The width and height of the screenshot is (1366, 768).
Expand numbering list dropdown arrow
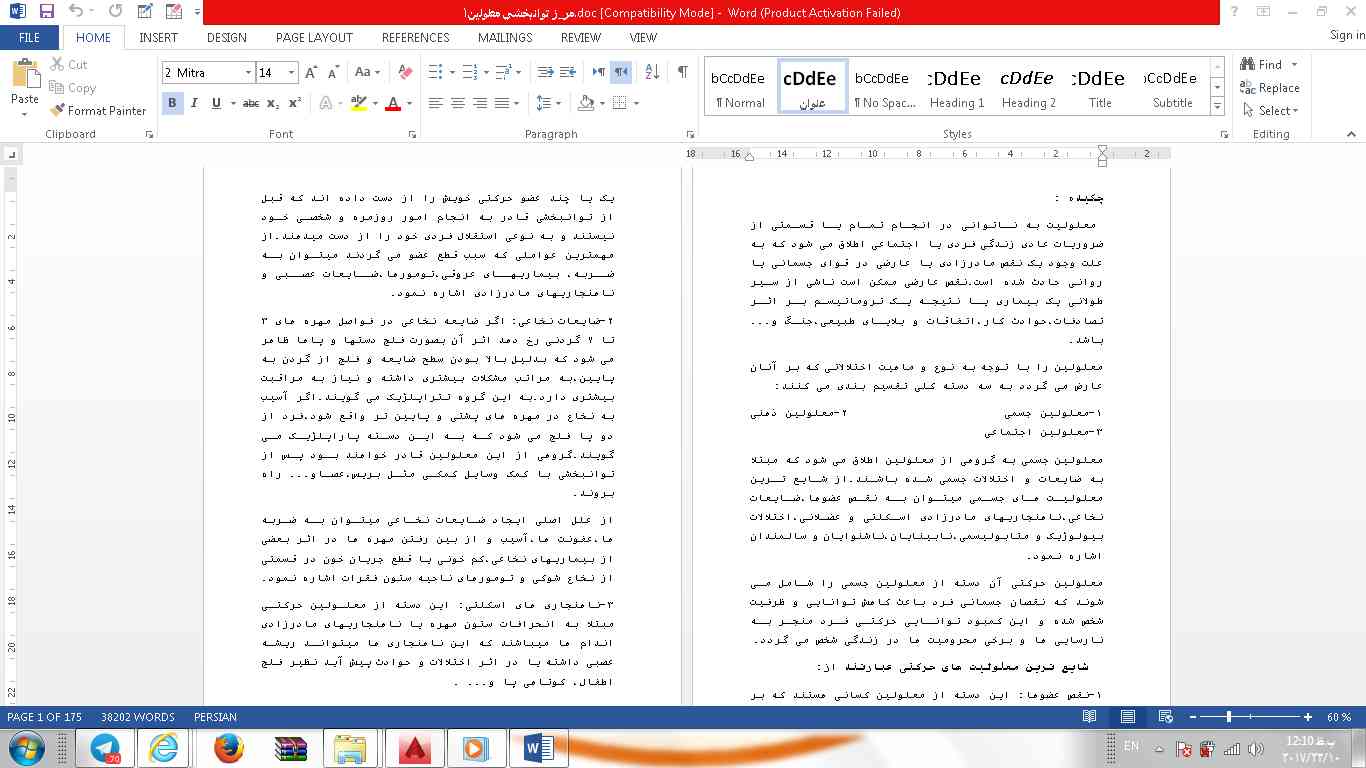(487, 72)
